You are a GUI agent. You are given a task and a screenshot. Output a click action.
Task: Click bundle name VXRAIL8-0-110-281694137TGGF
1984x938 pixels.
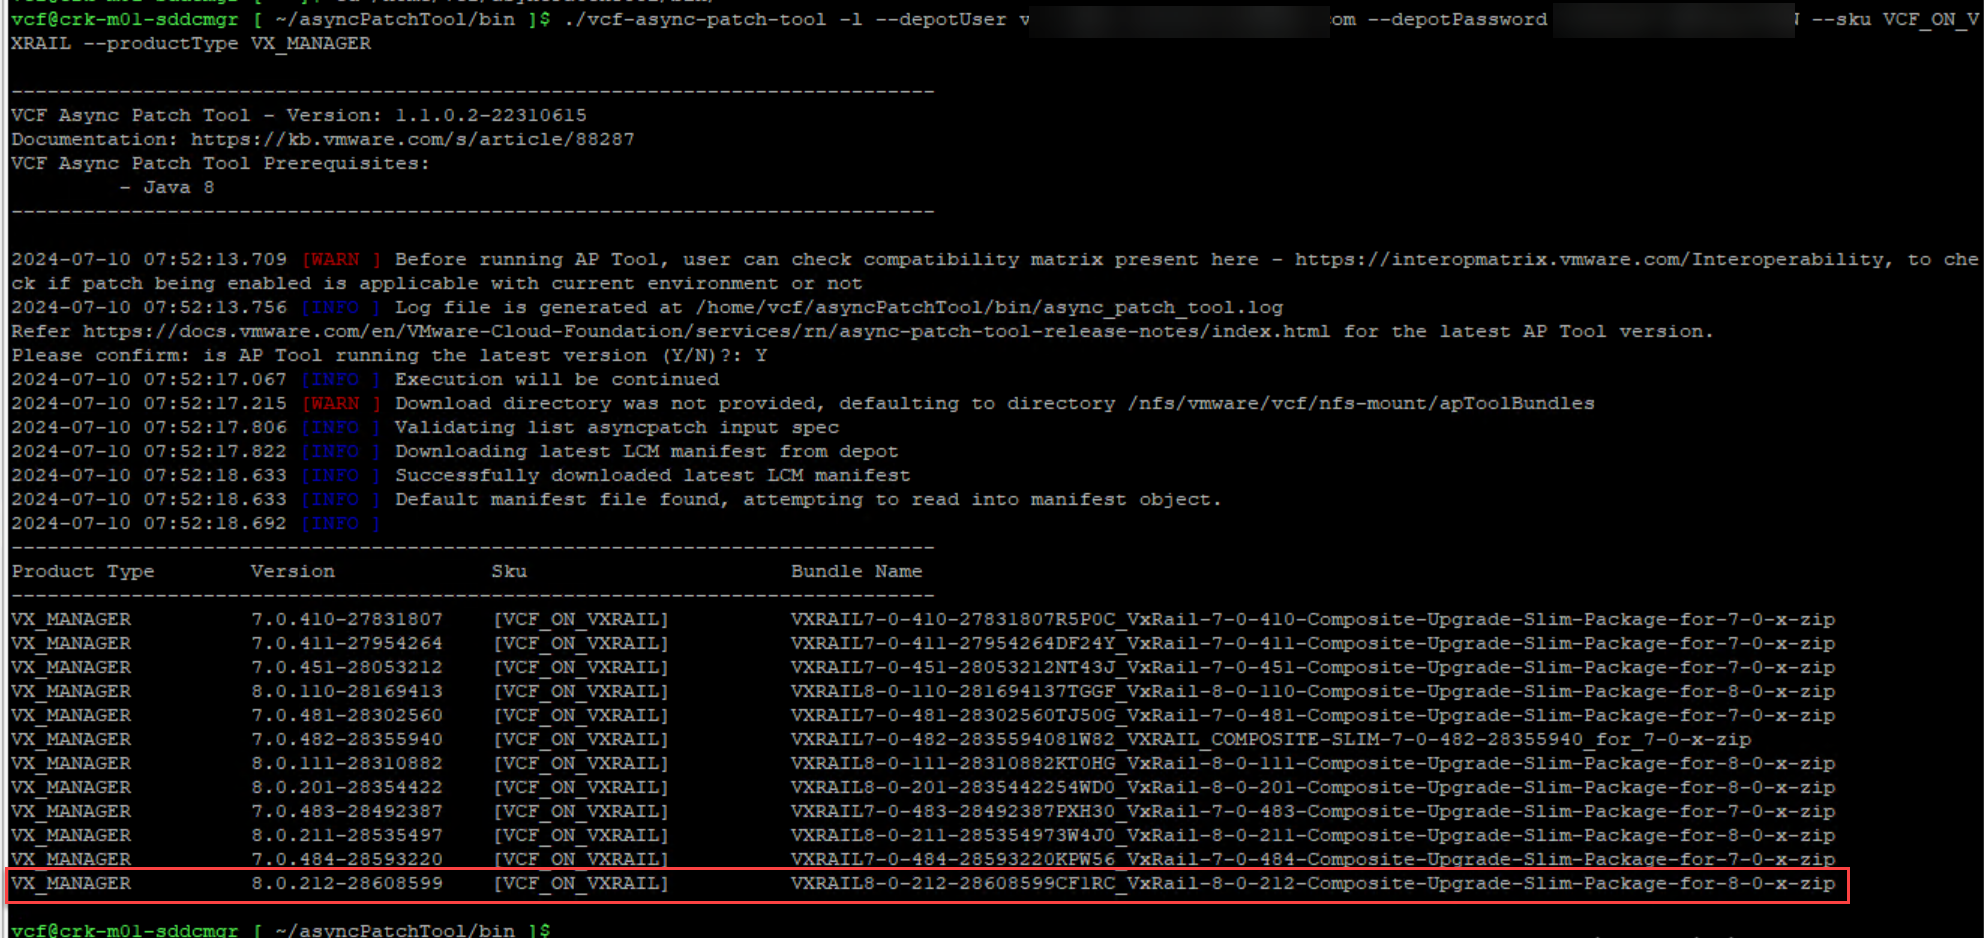click(x=1313, y=691)
